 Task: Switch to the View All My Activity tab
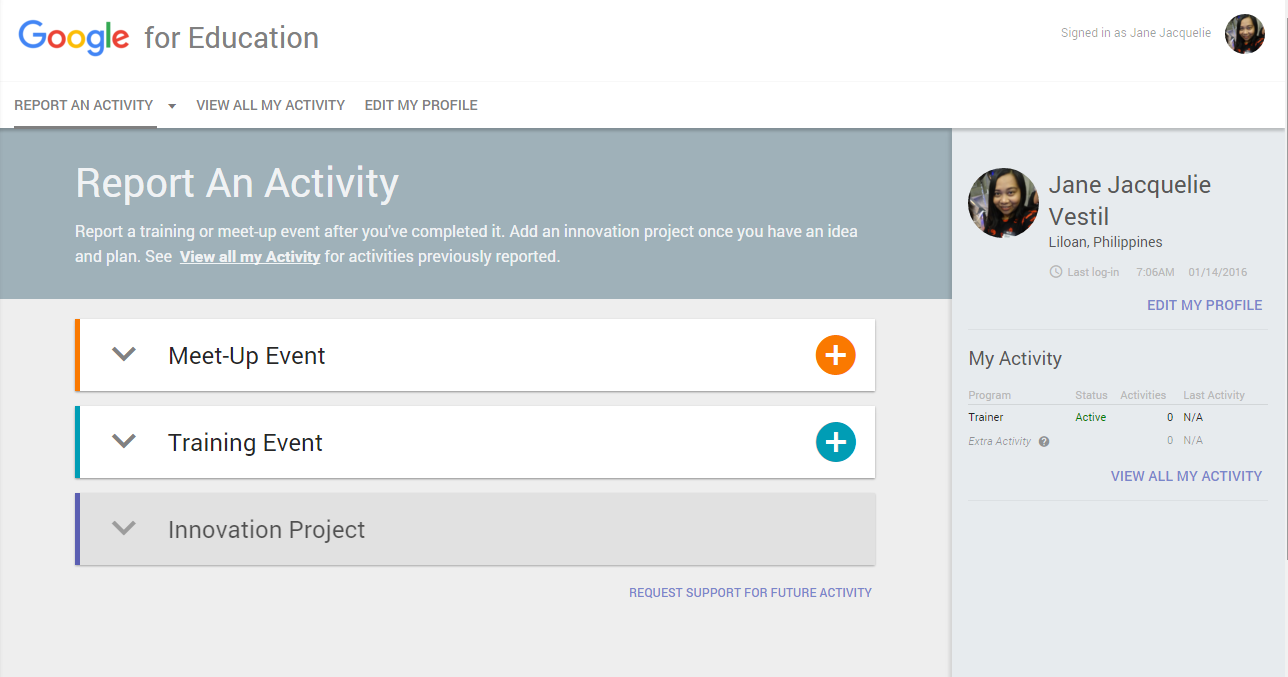[270, 105]
